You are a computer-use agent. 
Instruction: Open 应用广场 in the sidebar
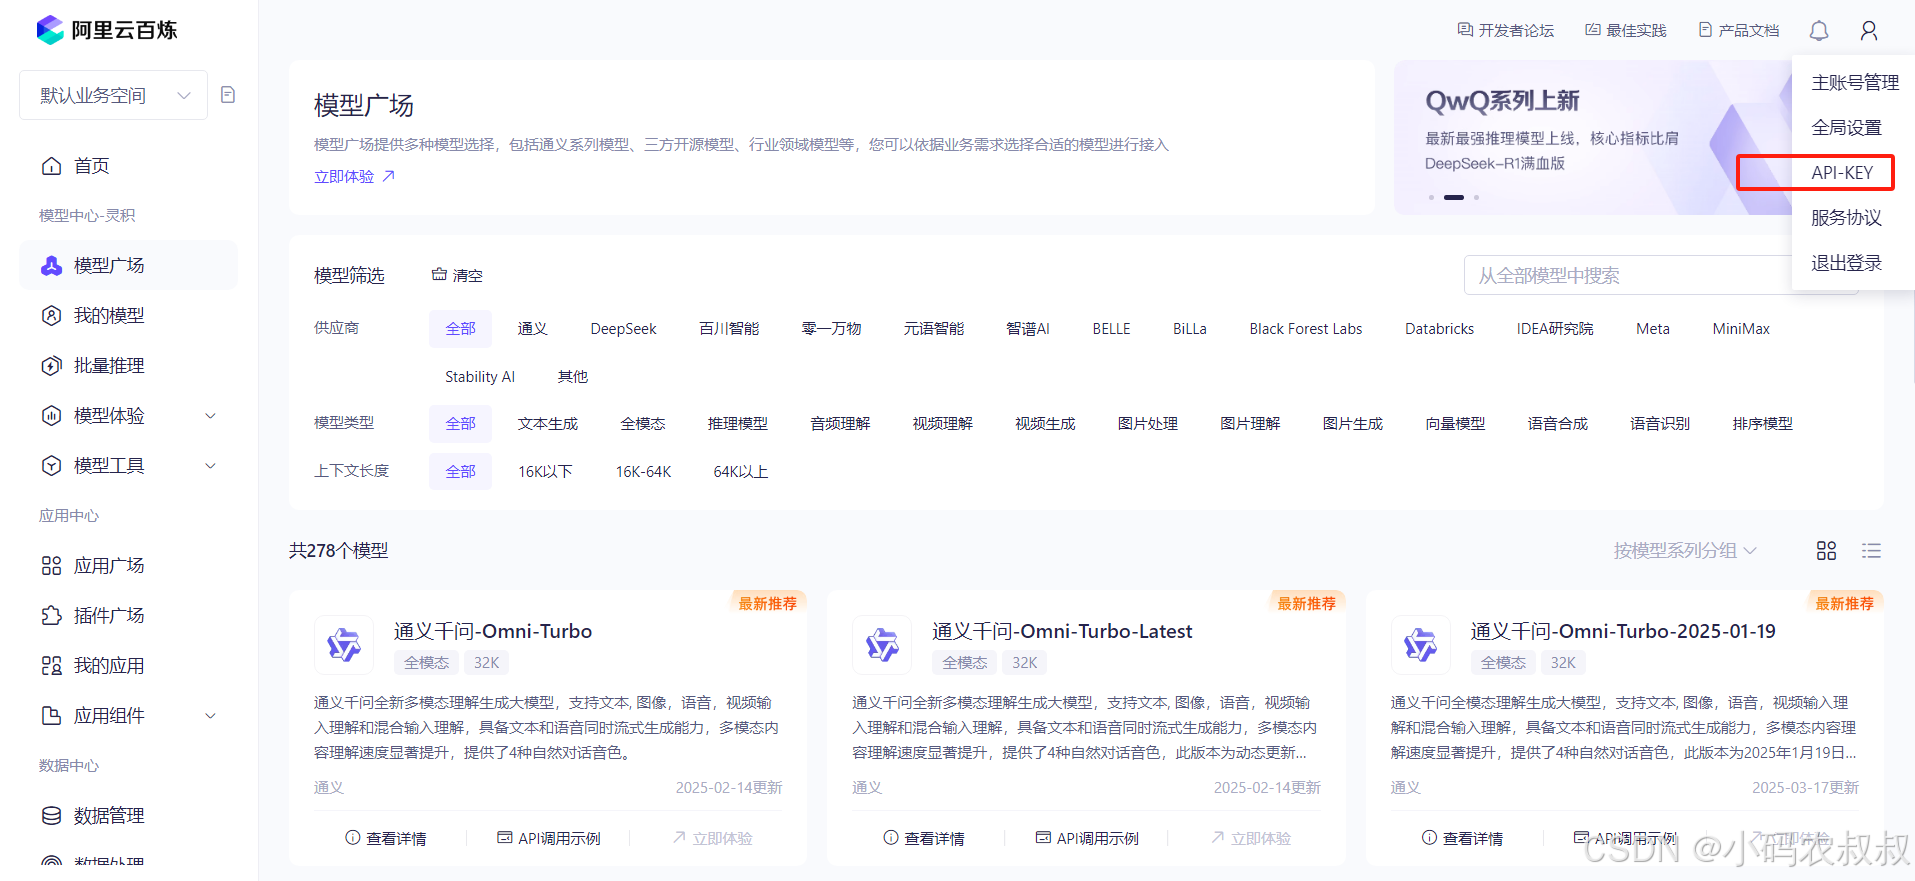[128, 565]
